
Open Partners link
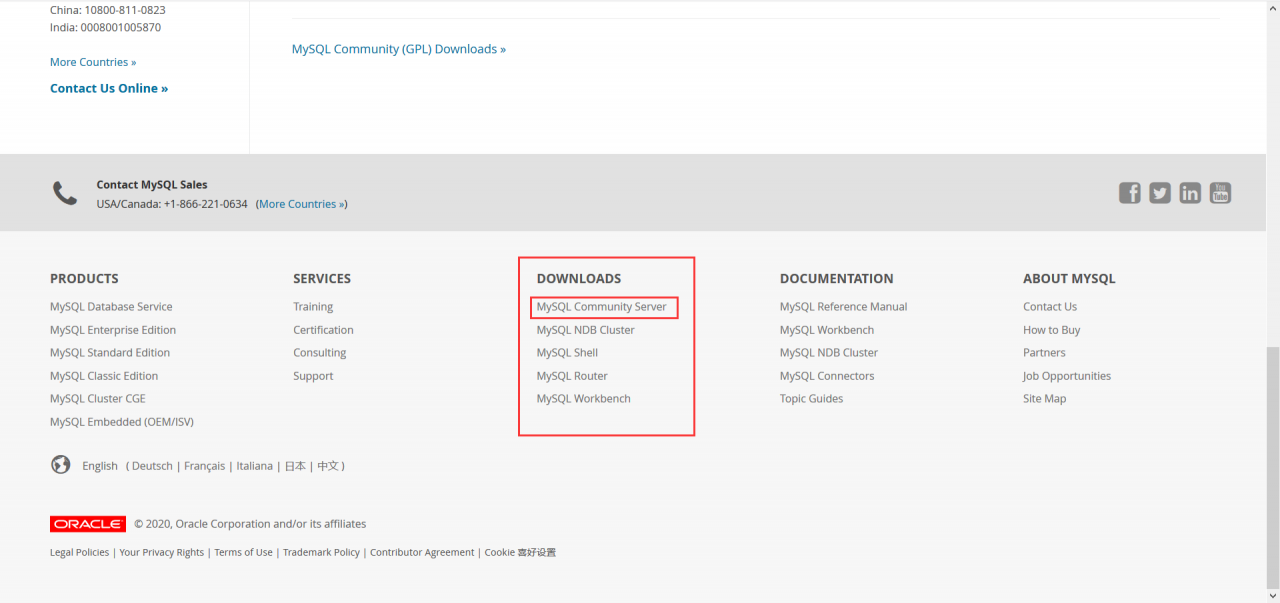coord(1044,353)
